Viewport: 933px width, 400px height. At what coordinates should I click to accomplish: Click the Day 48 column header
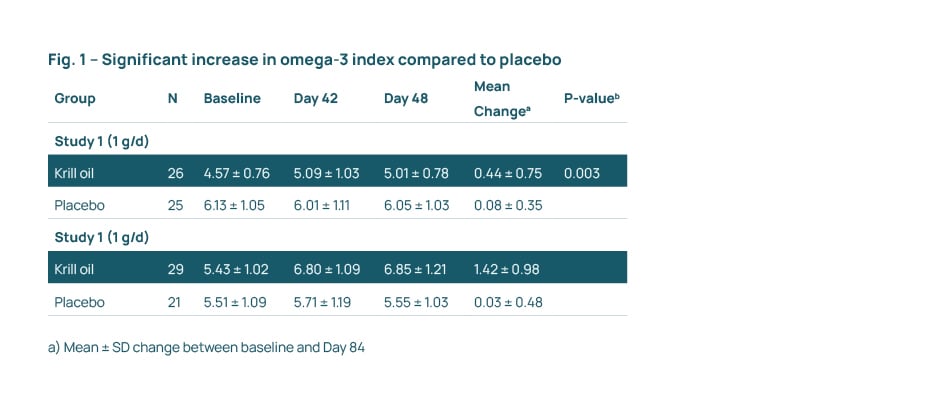(x=405, y=99)
